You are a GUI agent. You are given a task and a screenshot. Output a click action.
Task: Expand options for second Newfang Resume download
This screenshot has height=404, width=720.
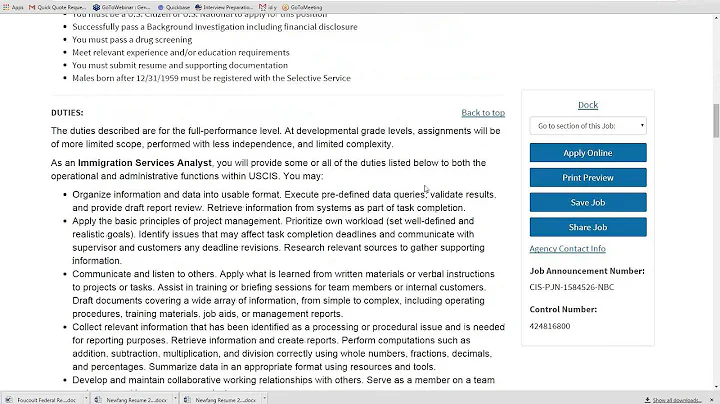[x=264, y=398]
